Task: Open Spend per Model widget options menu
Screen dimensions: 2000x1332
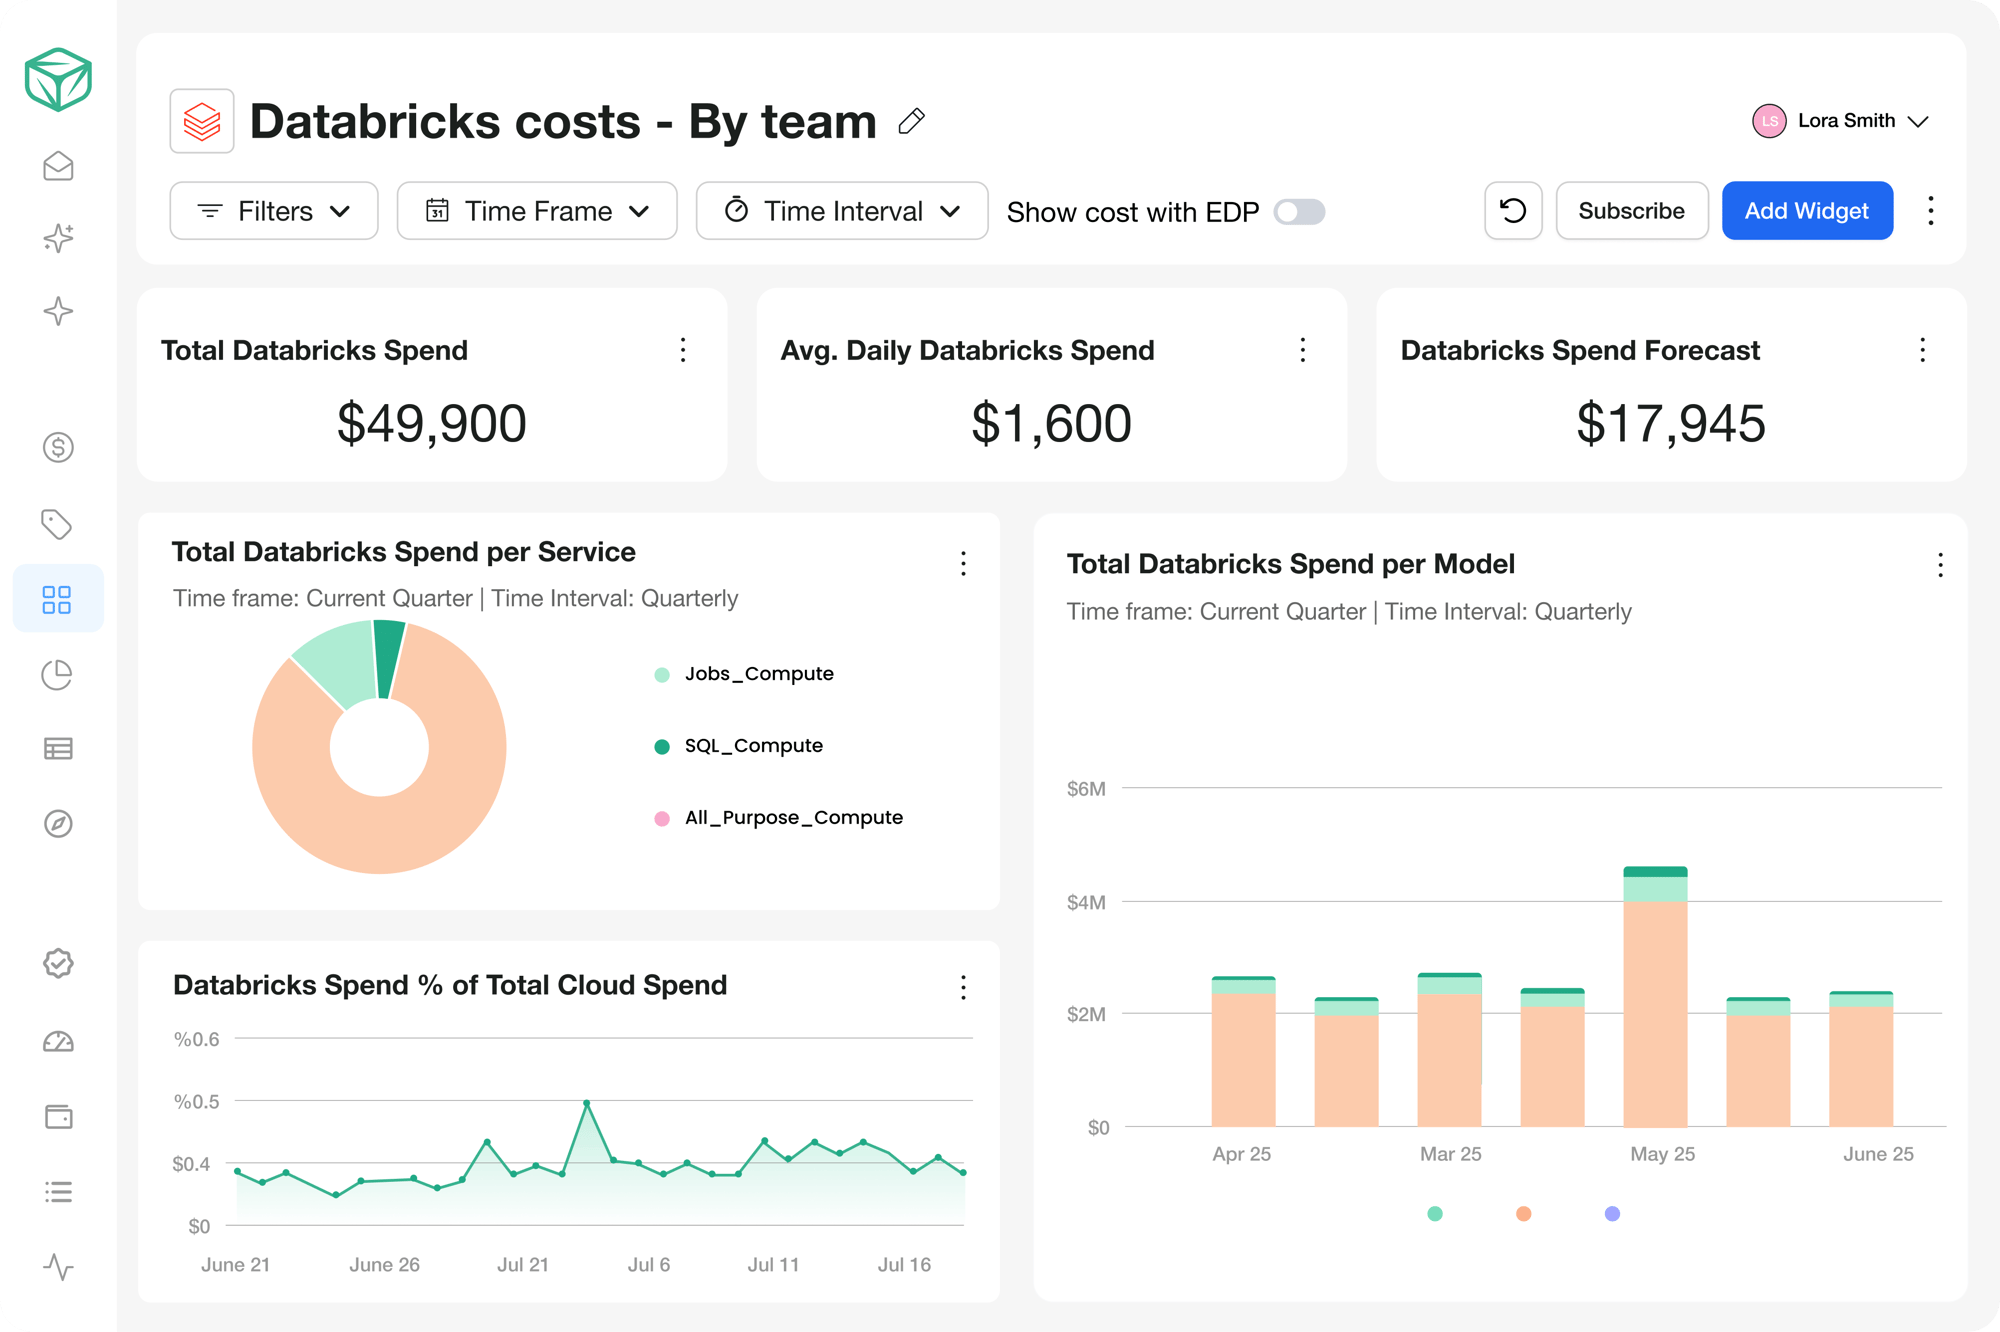Action: coord(1940,566)
